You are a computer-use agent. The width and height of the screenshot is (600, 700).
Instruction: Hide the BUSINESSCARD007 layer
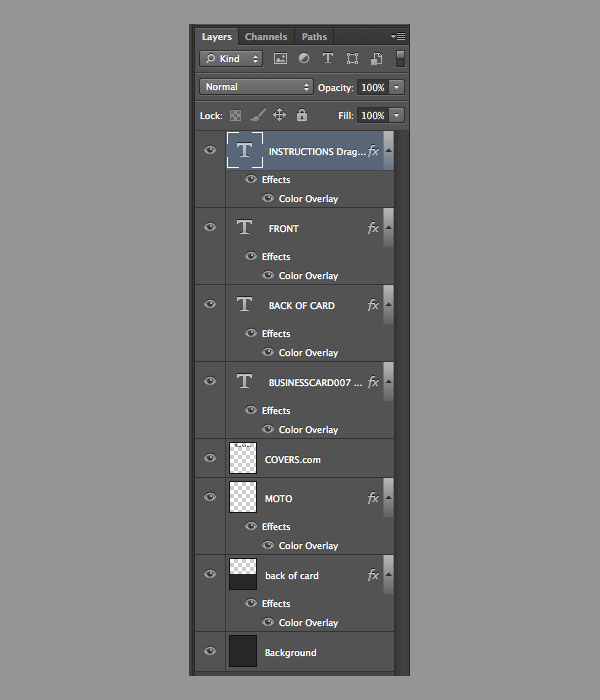click(x=210, y=381)
